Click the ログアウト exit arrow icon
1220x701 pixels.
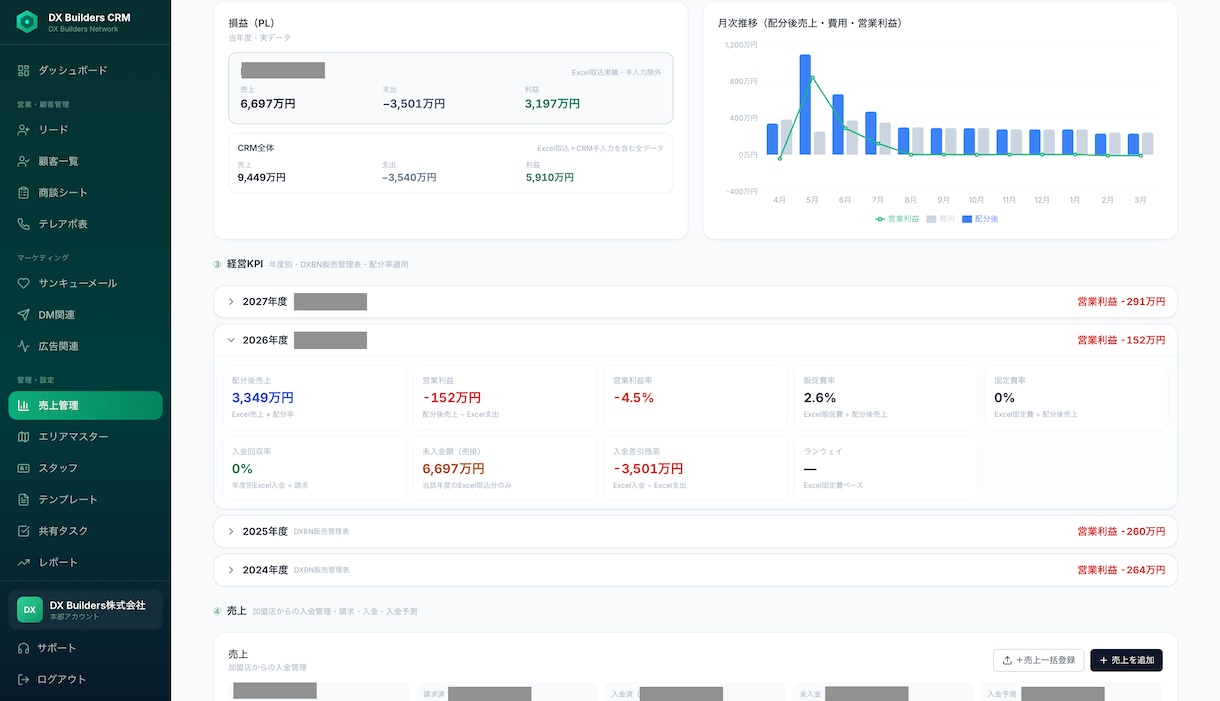(x=24, y=679)
